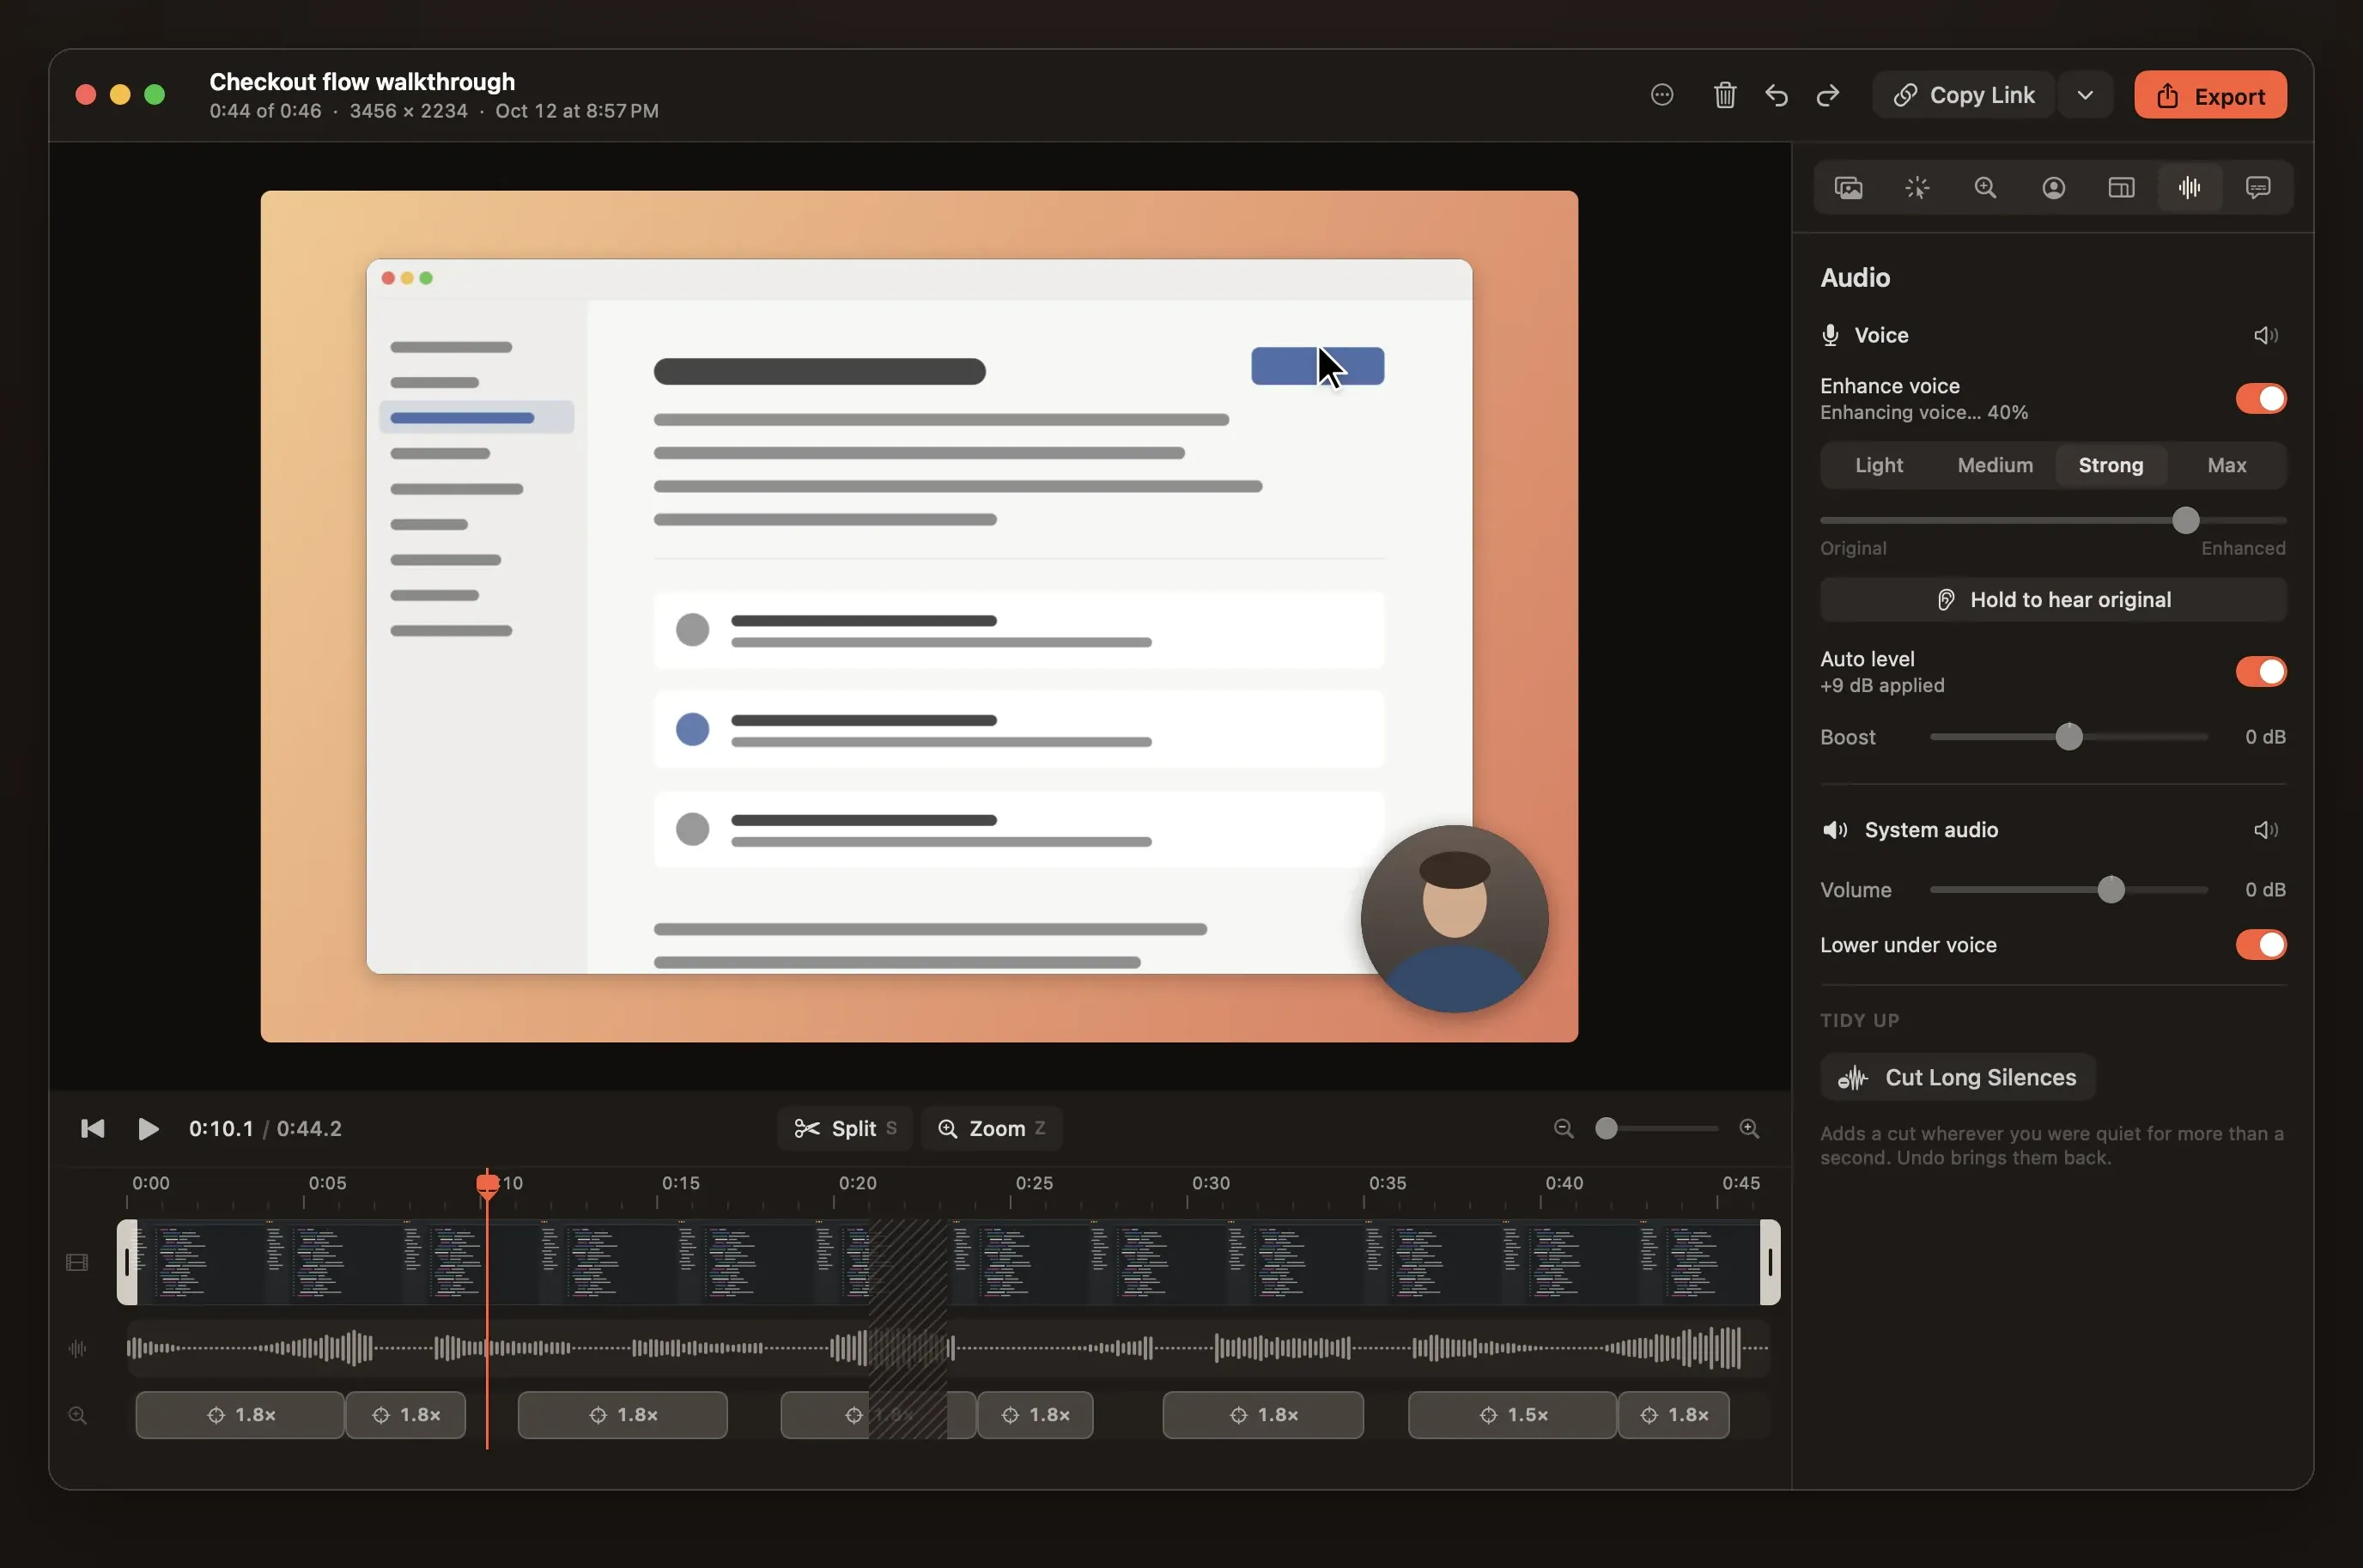Play the recording
This screenshot has width=2363, height=1568.
pos(148,1129)
